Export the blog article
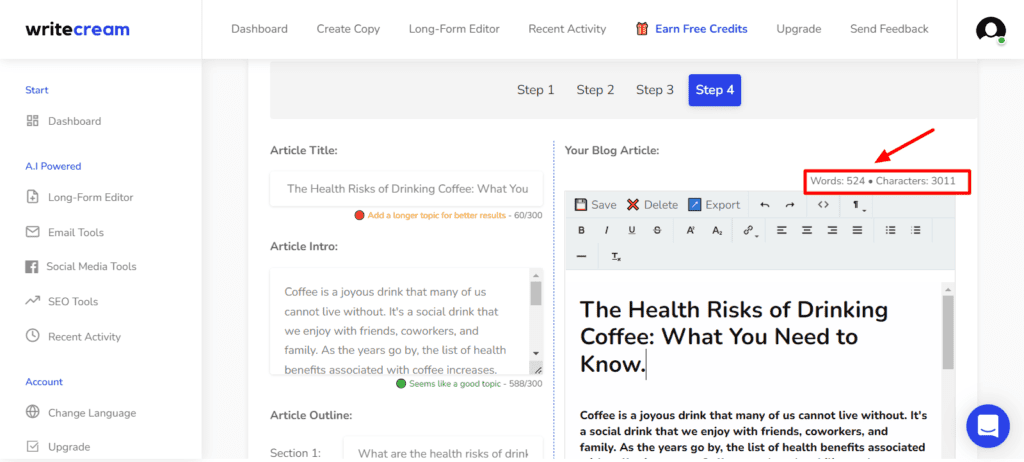The height and width of the screenshot is (462, 1024). pos(714,205)
